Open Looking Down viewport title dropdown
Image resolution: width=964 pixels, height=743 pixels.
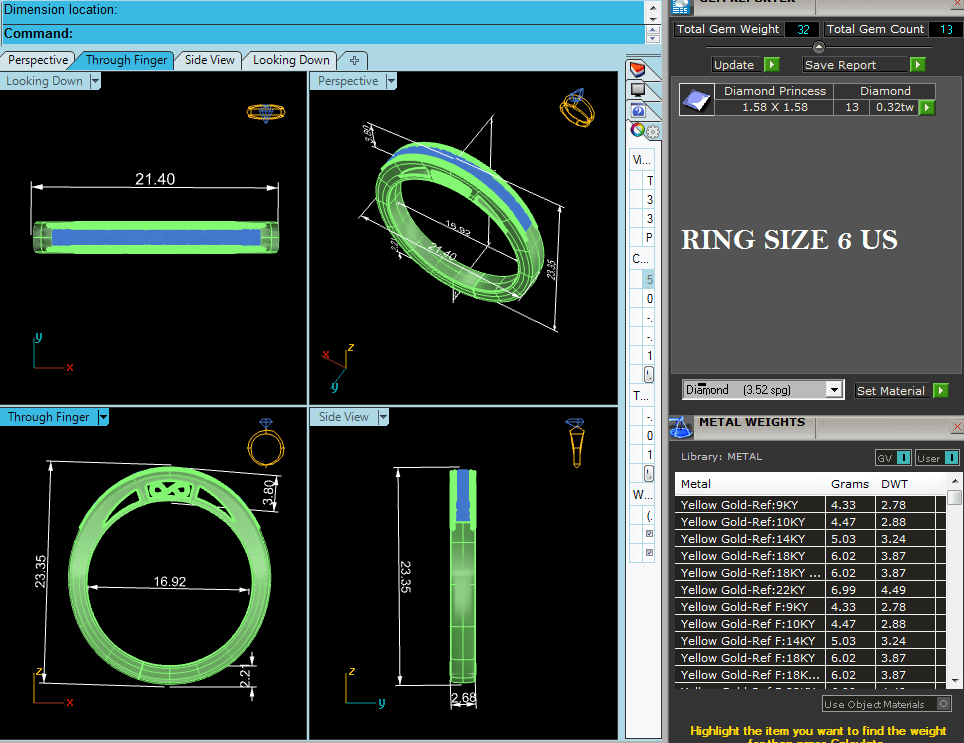95,81
